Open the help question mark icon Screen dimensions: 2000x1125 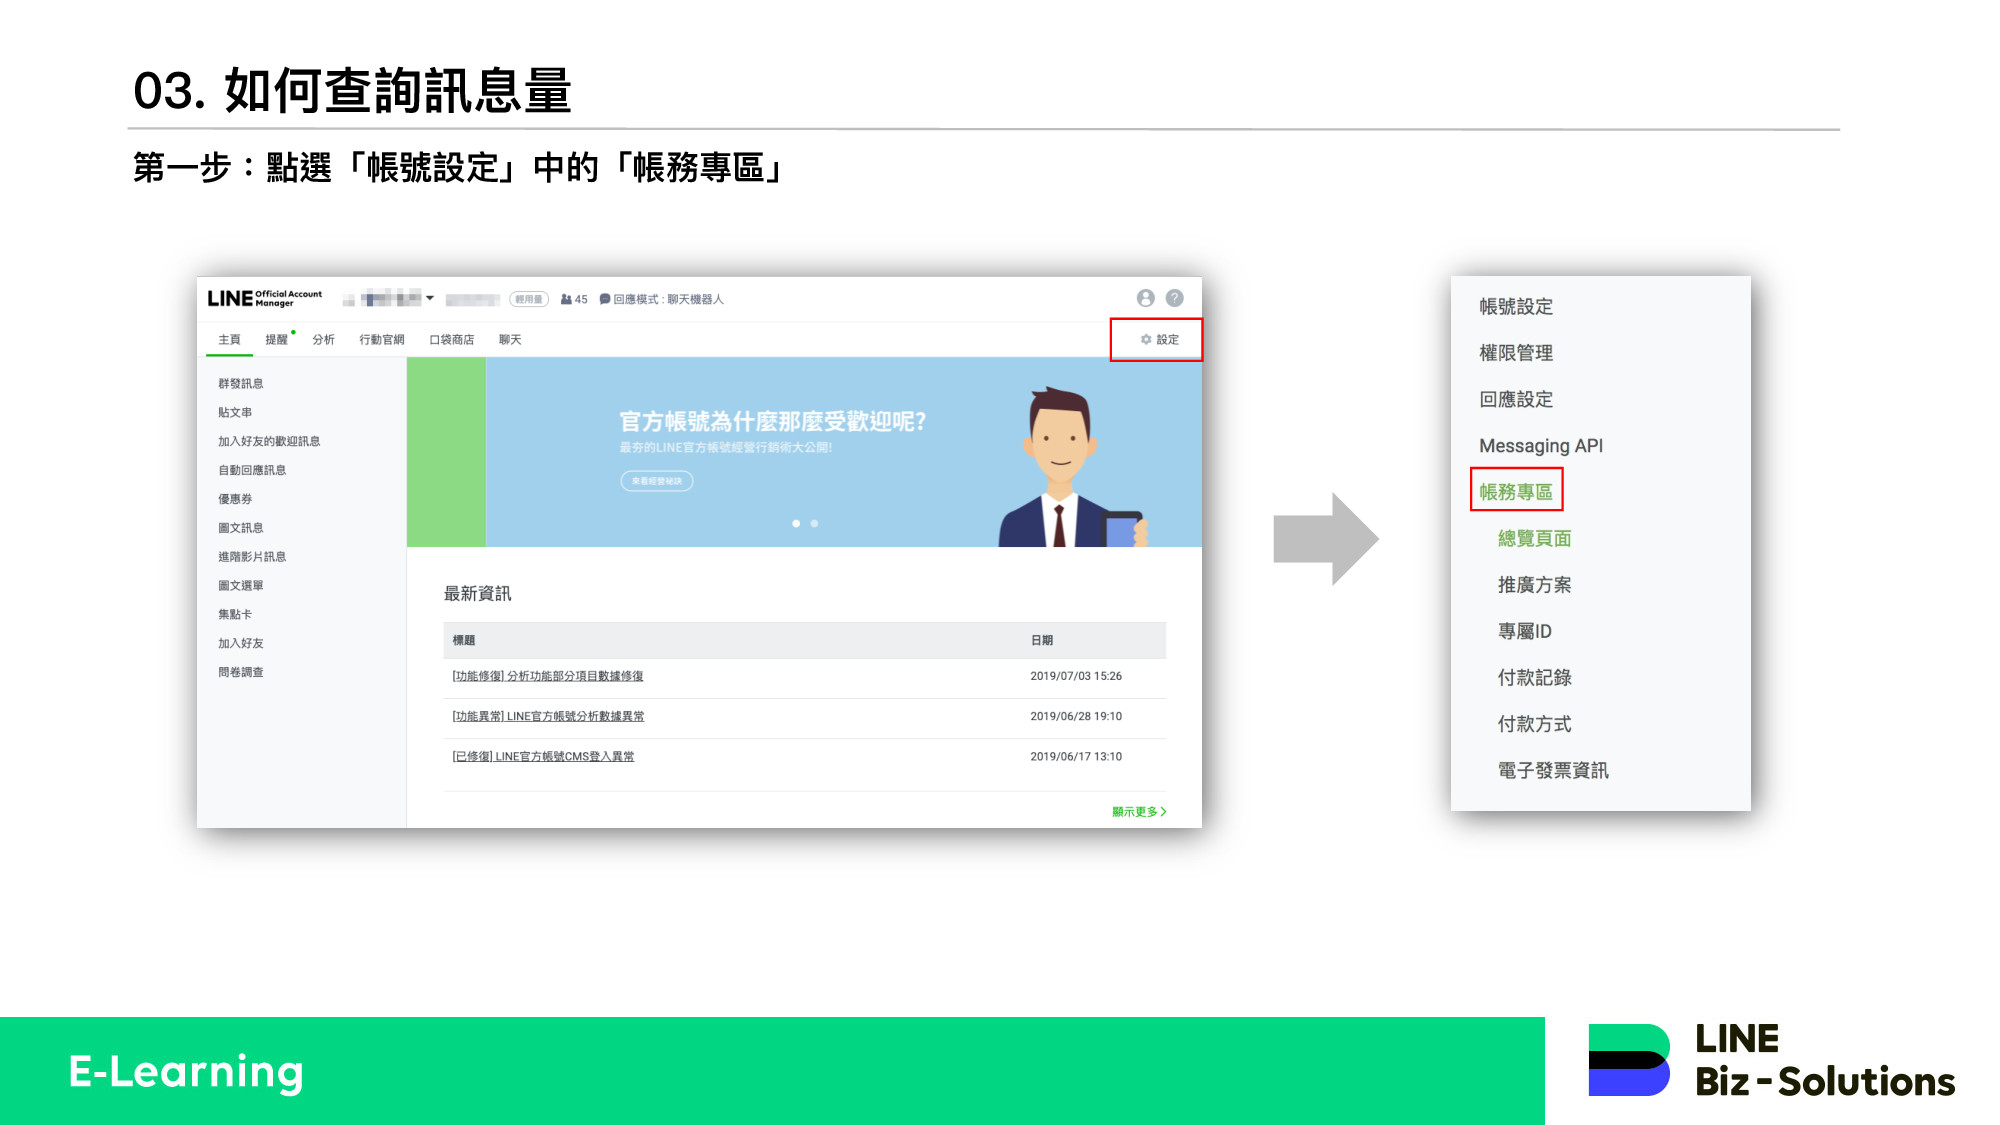(x=1175, y=298)
